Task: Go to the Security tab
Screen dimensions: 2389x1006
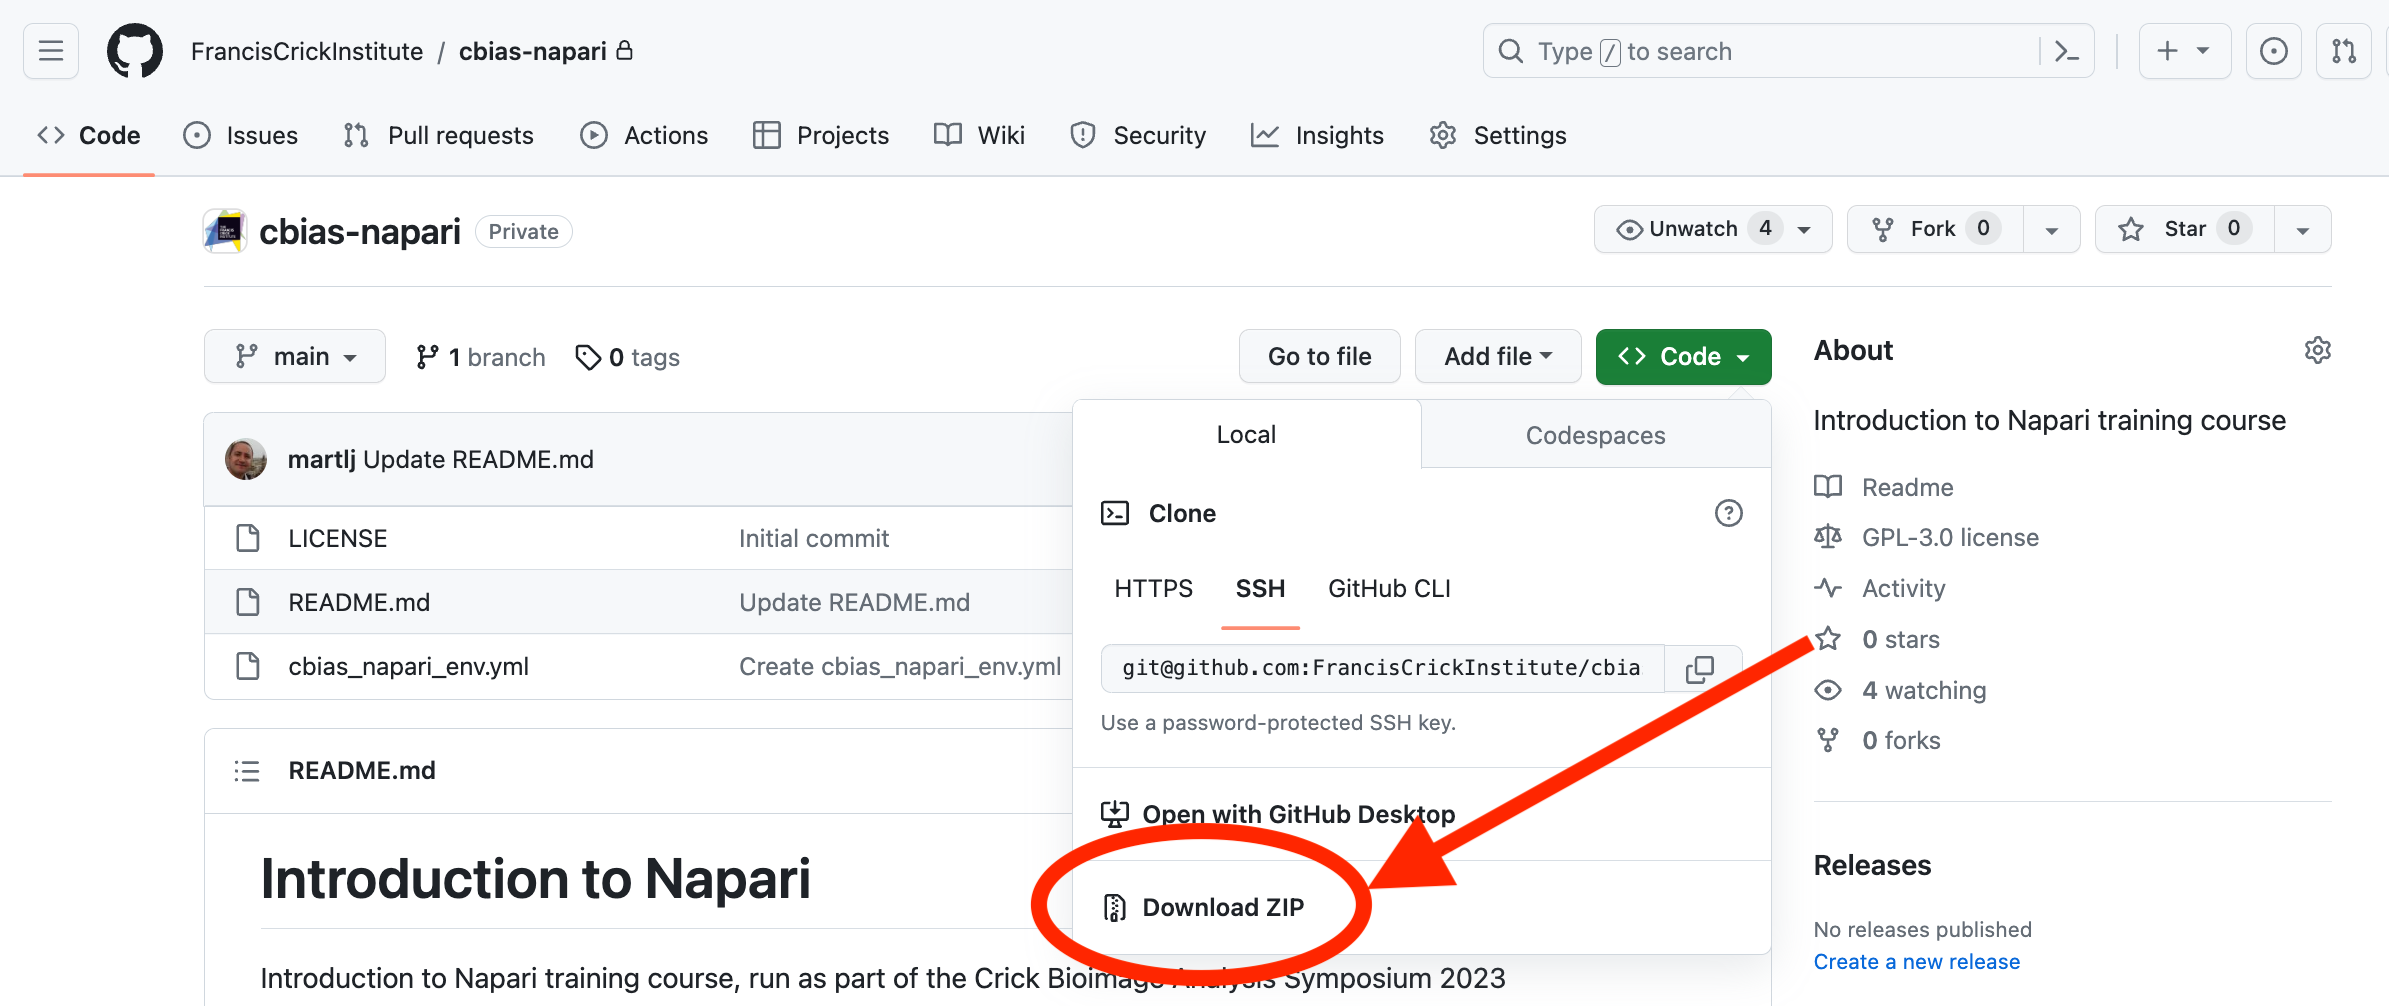Action: click(1138, 135)
